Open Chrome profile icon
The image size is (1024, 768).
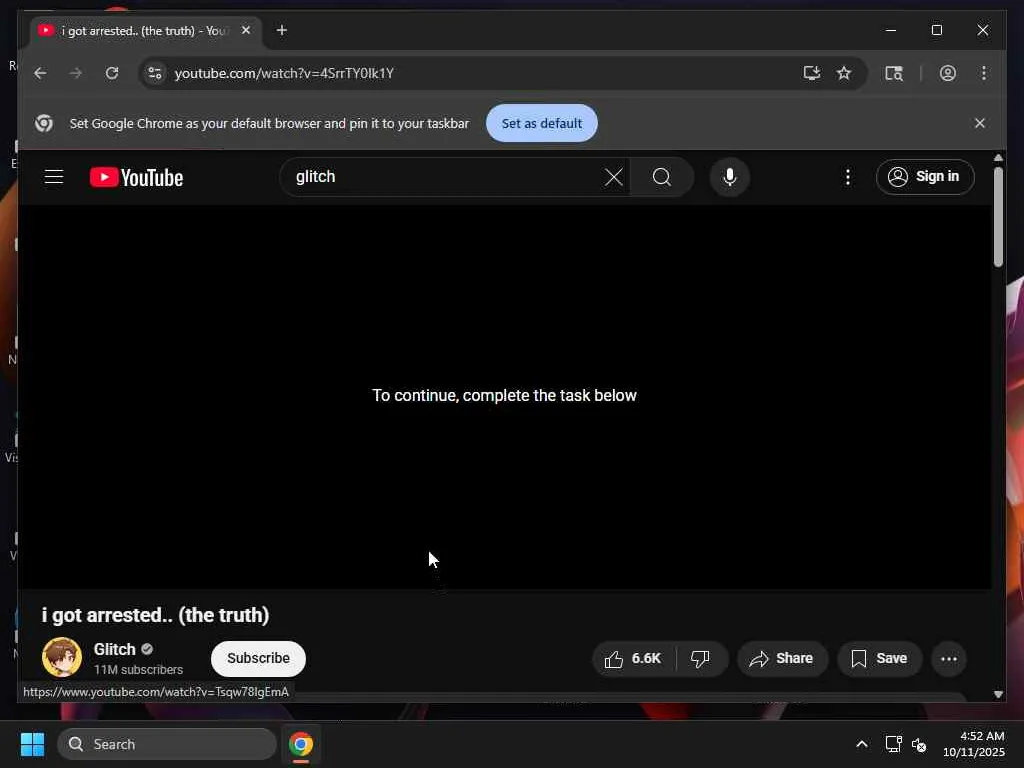948,73
